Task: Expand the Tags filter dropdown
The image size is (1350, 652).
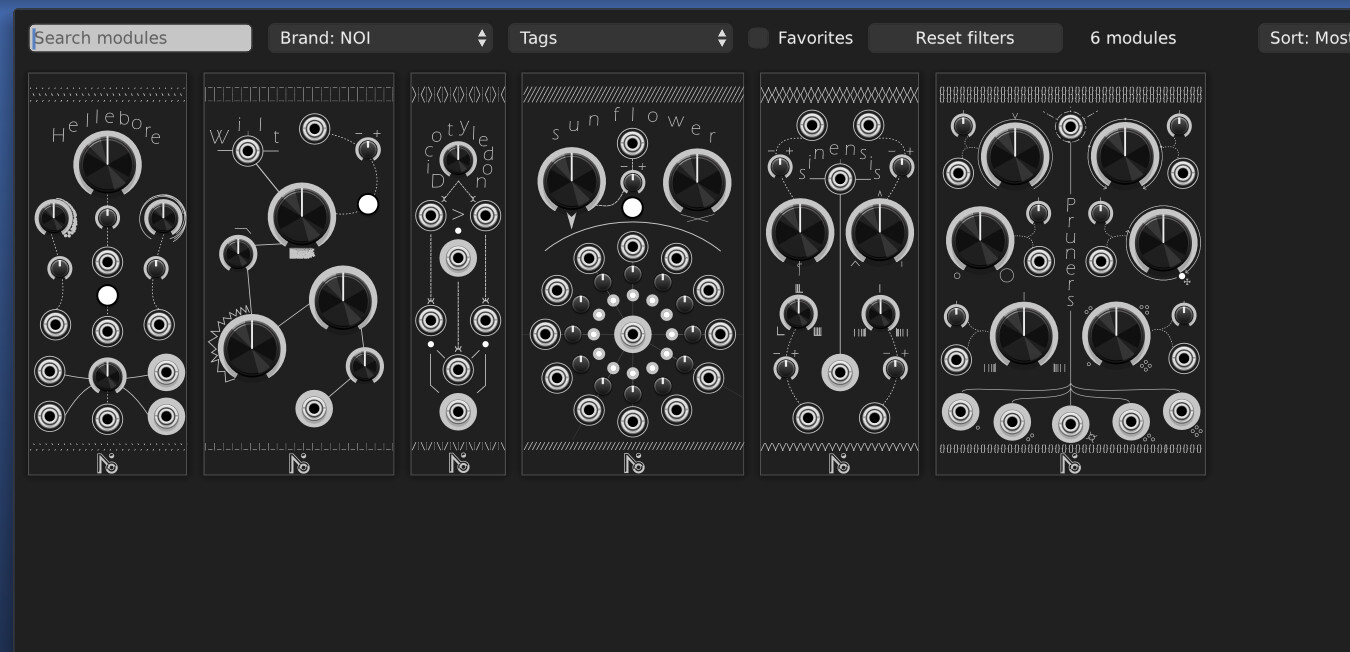Action: (620, 38)
